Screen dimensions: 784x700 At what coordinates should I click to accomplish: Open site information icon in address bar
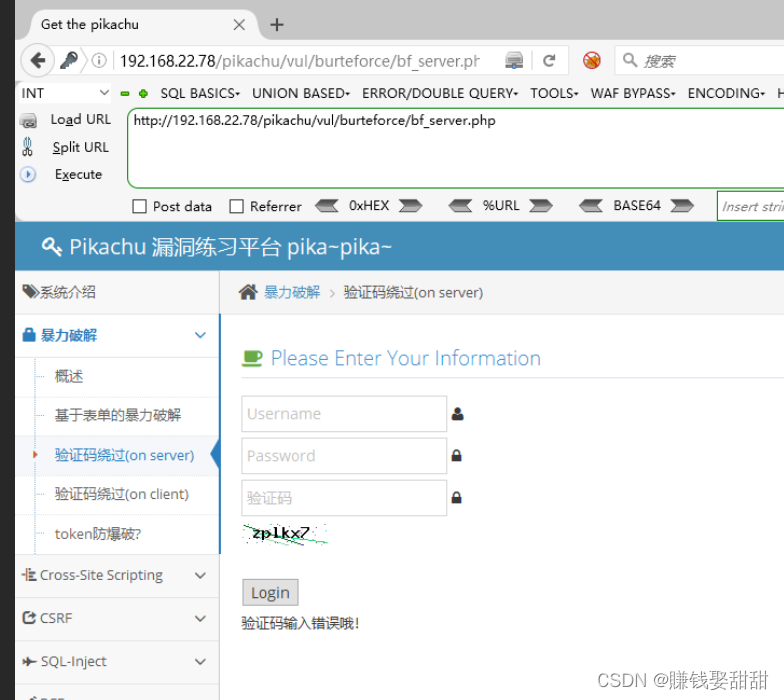point(99,60)
